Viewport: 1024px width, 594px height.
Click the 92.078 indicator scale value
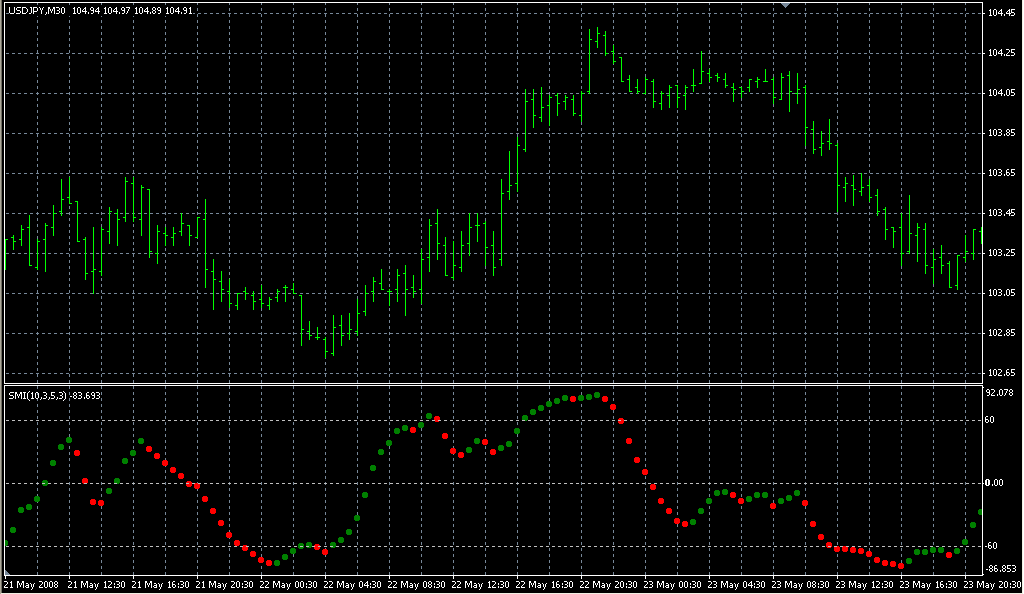[1000, 393]
